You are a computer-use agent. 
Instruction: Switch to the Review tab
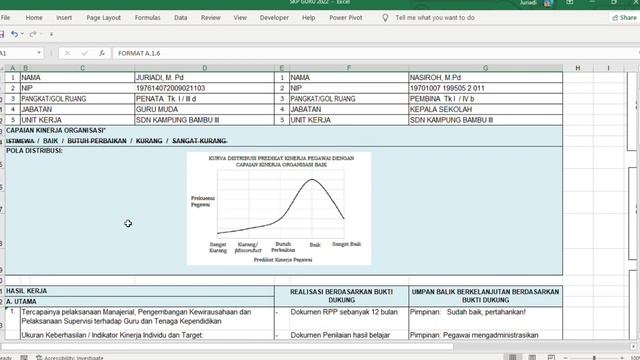click(x=211, y=18)
